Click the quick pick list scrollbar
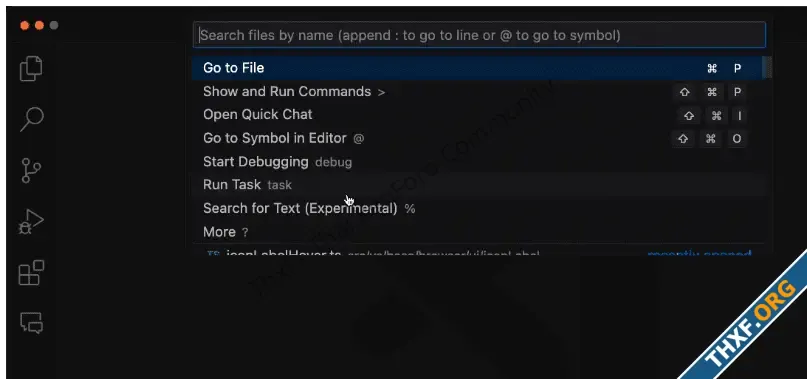807x379 pixels. point(767,67)
